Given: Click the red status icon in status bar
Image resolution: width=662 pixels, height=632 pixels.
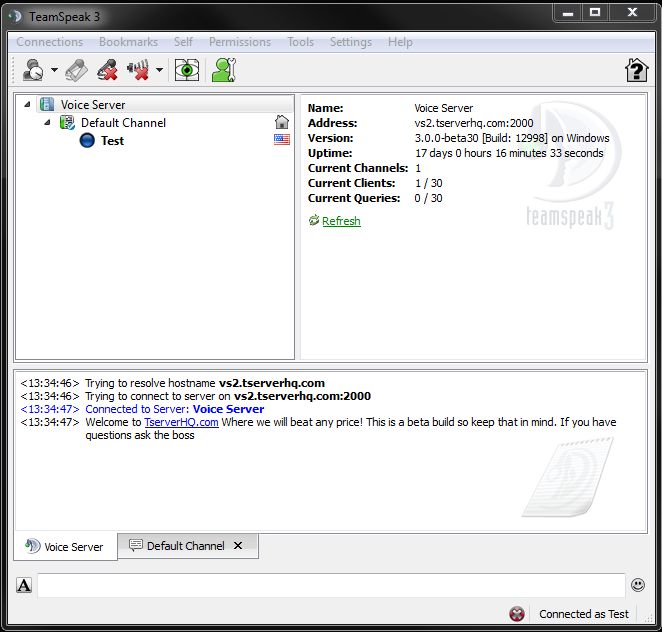Looking at the screenshot, I should (517, 614).
